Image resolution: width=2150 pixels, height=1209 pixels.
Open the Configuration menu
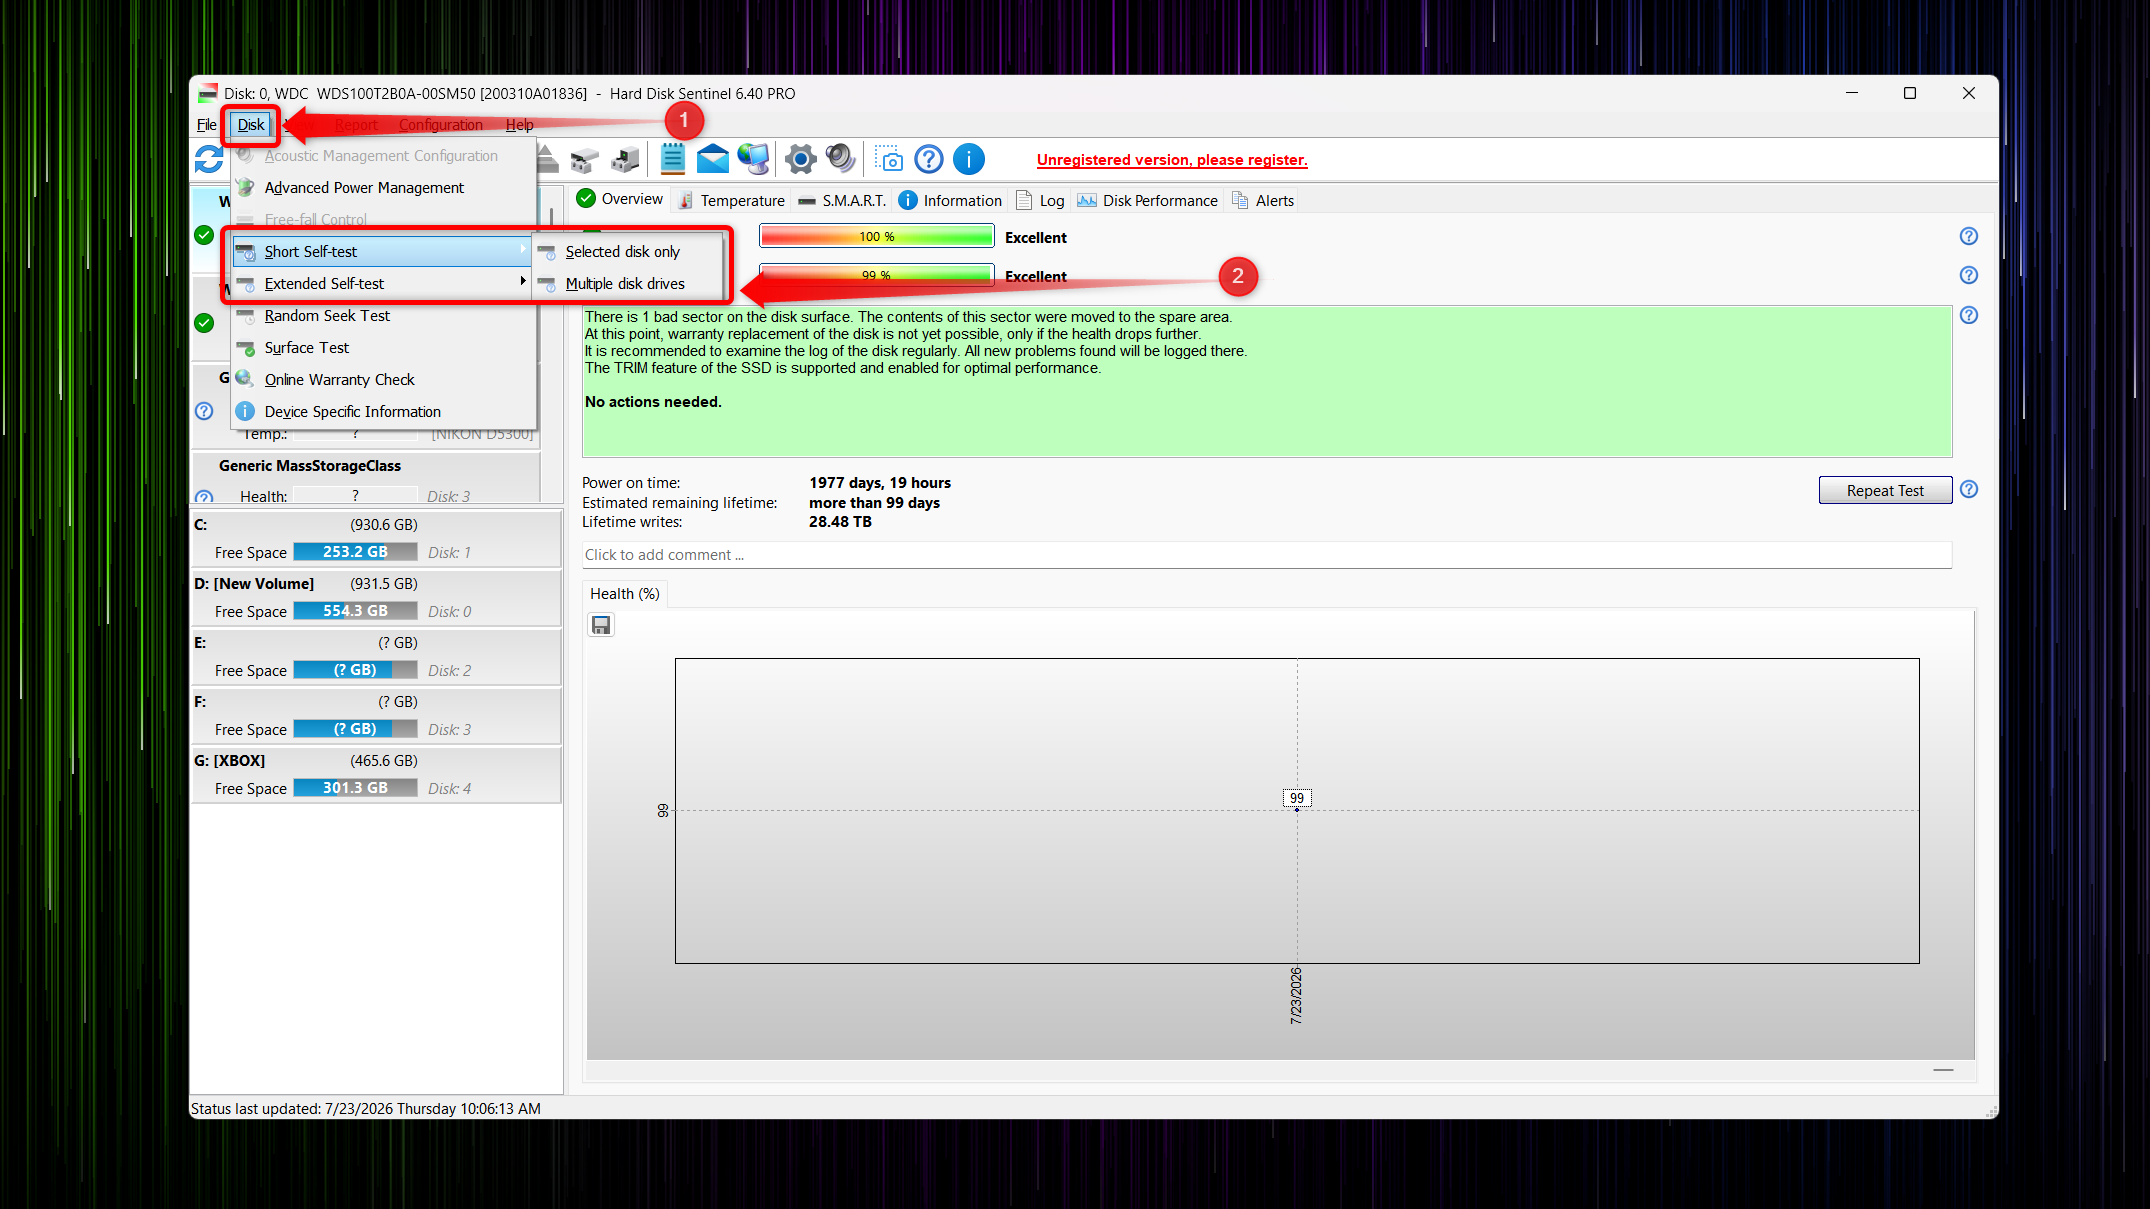441,124
